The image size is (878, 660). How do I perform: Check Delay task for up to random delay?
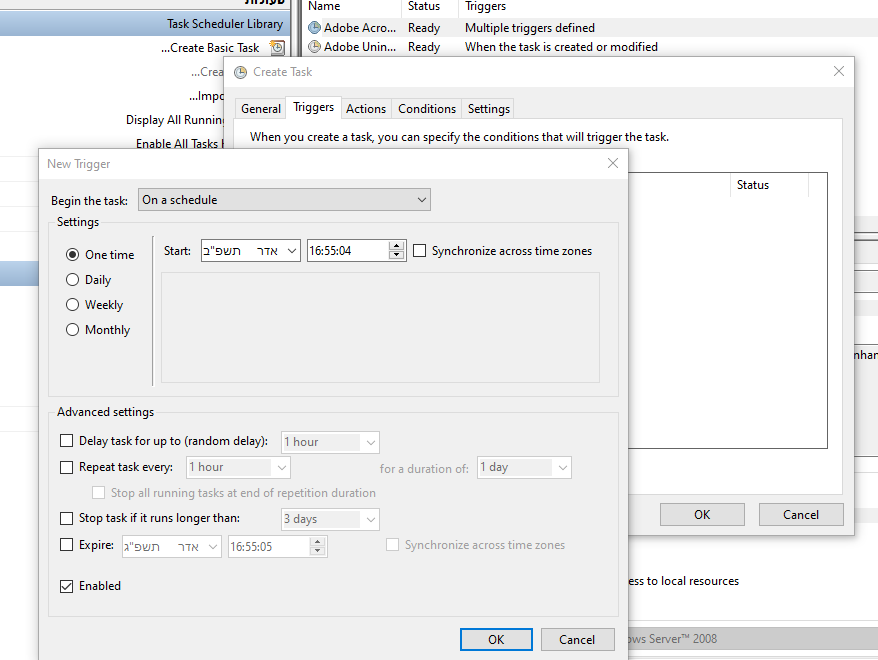[66, 441]
